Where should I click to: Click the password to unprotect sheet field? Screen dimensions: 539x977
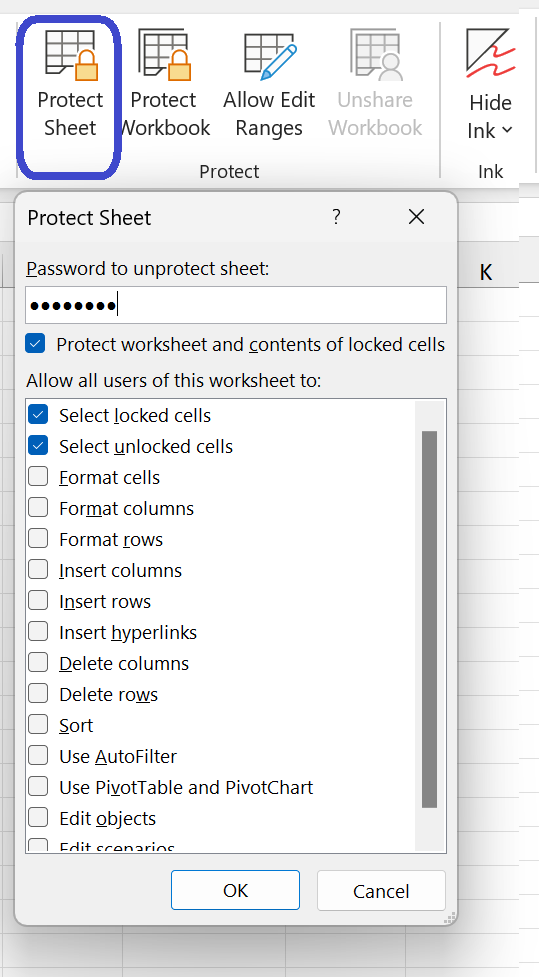pos(236,305)
